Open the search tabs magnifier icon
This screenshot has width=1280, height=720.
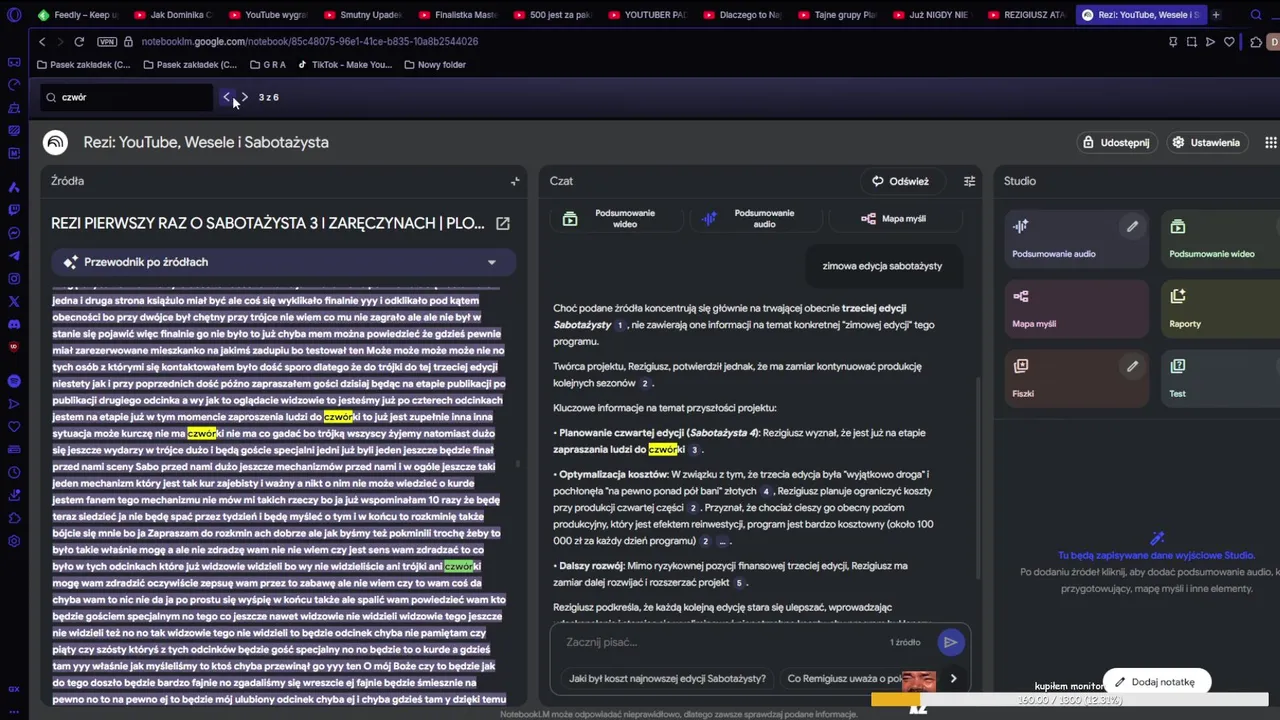1256,15
